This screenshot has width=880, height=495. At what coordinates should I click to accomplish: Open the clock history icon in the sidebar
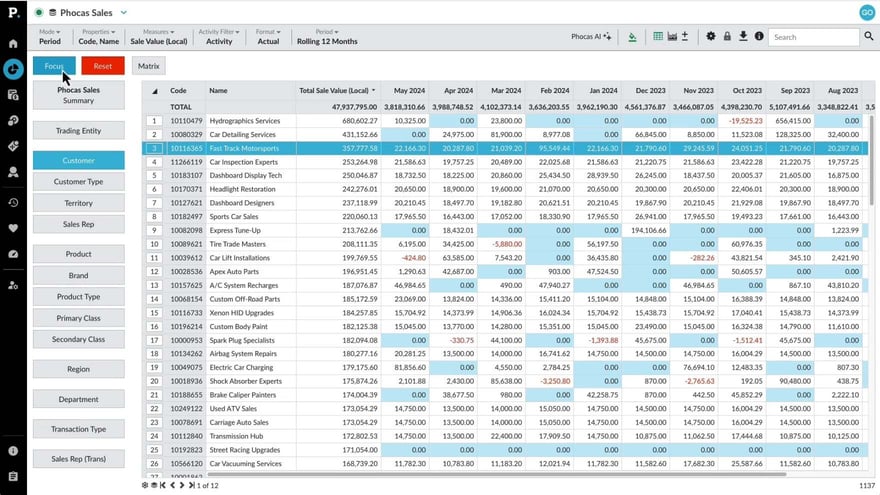[13, 203]
